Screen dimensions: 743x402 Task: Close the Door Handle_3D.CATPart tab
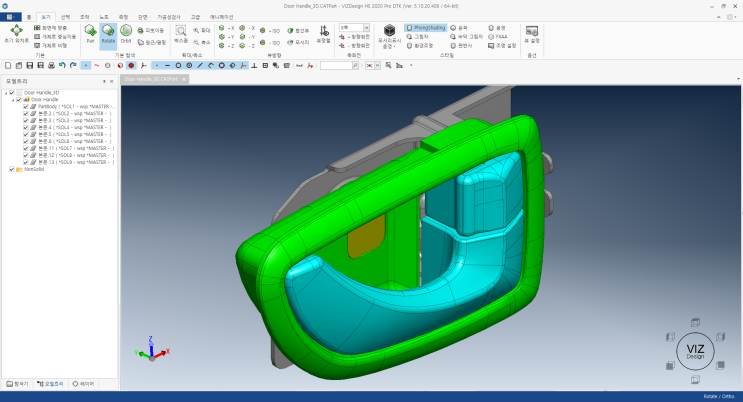184,80
